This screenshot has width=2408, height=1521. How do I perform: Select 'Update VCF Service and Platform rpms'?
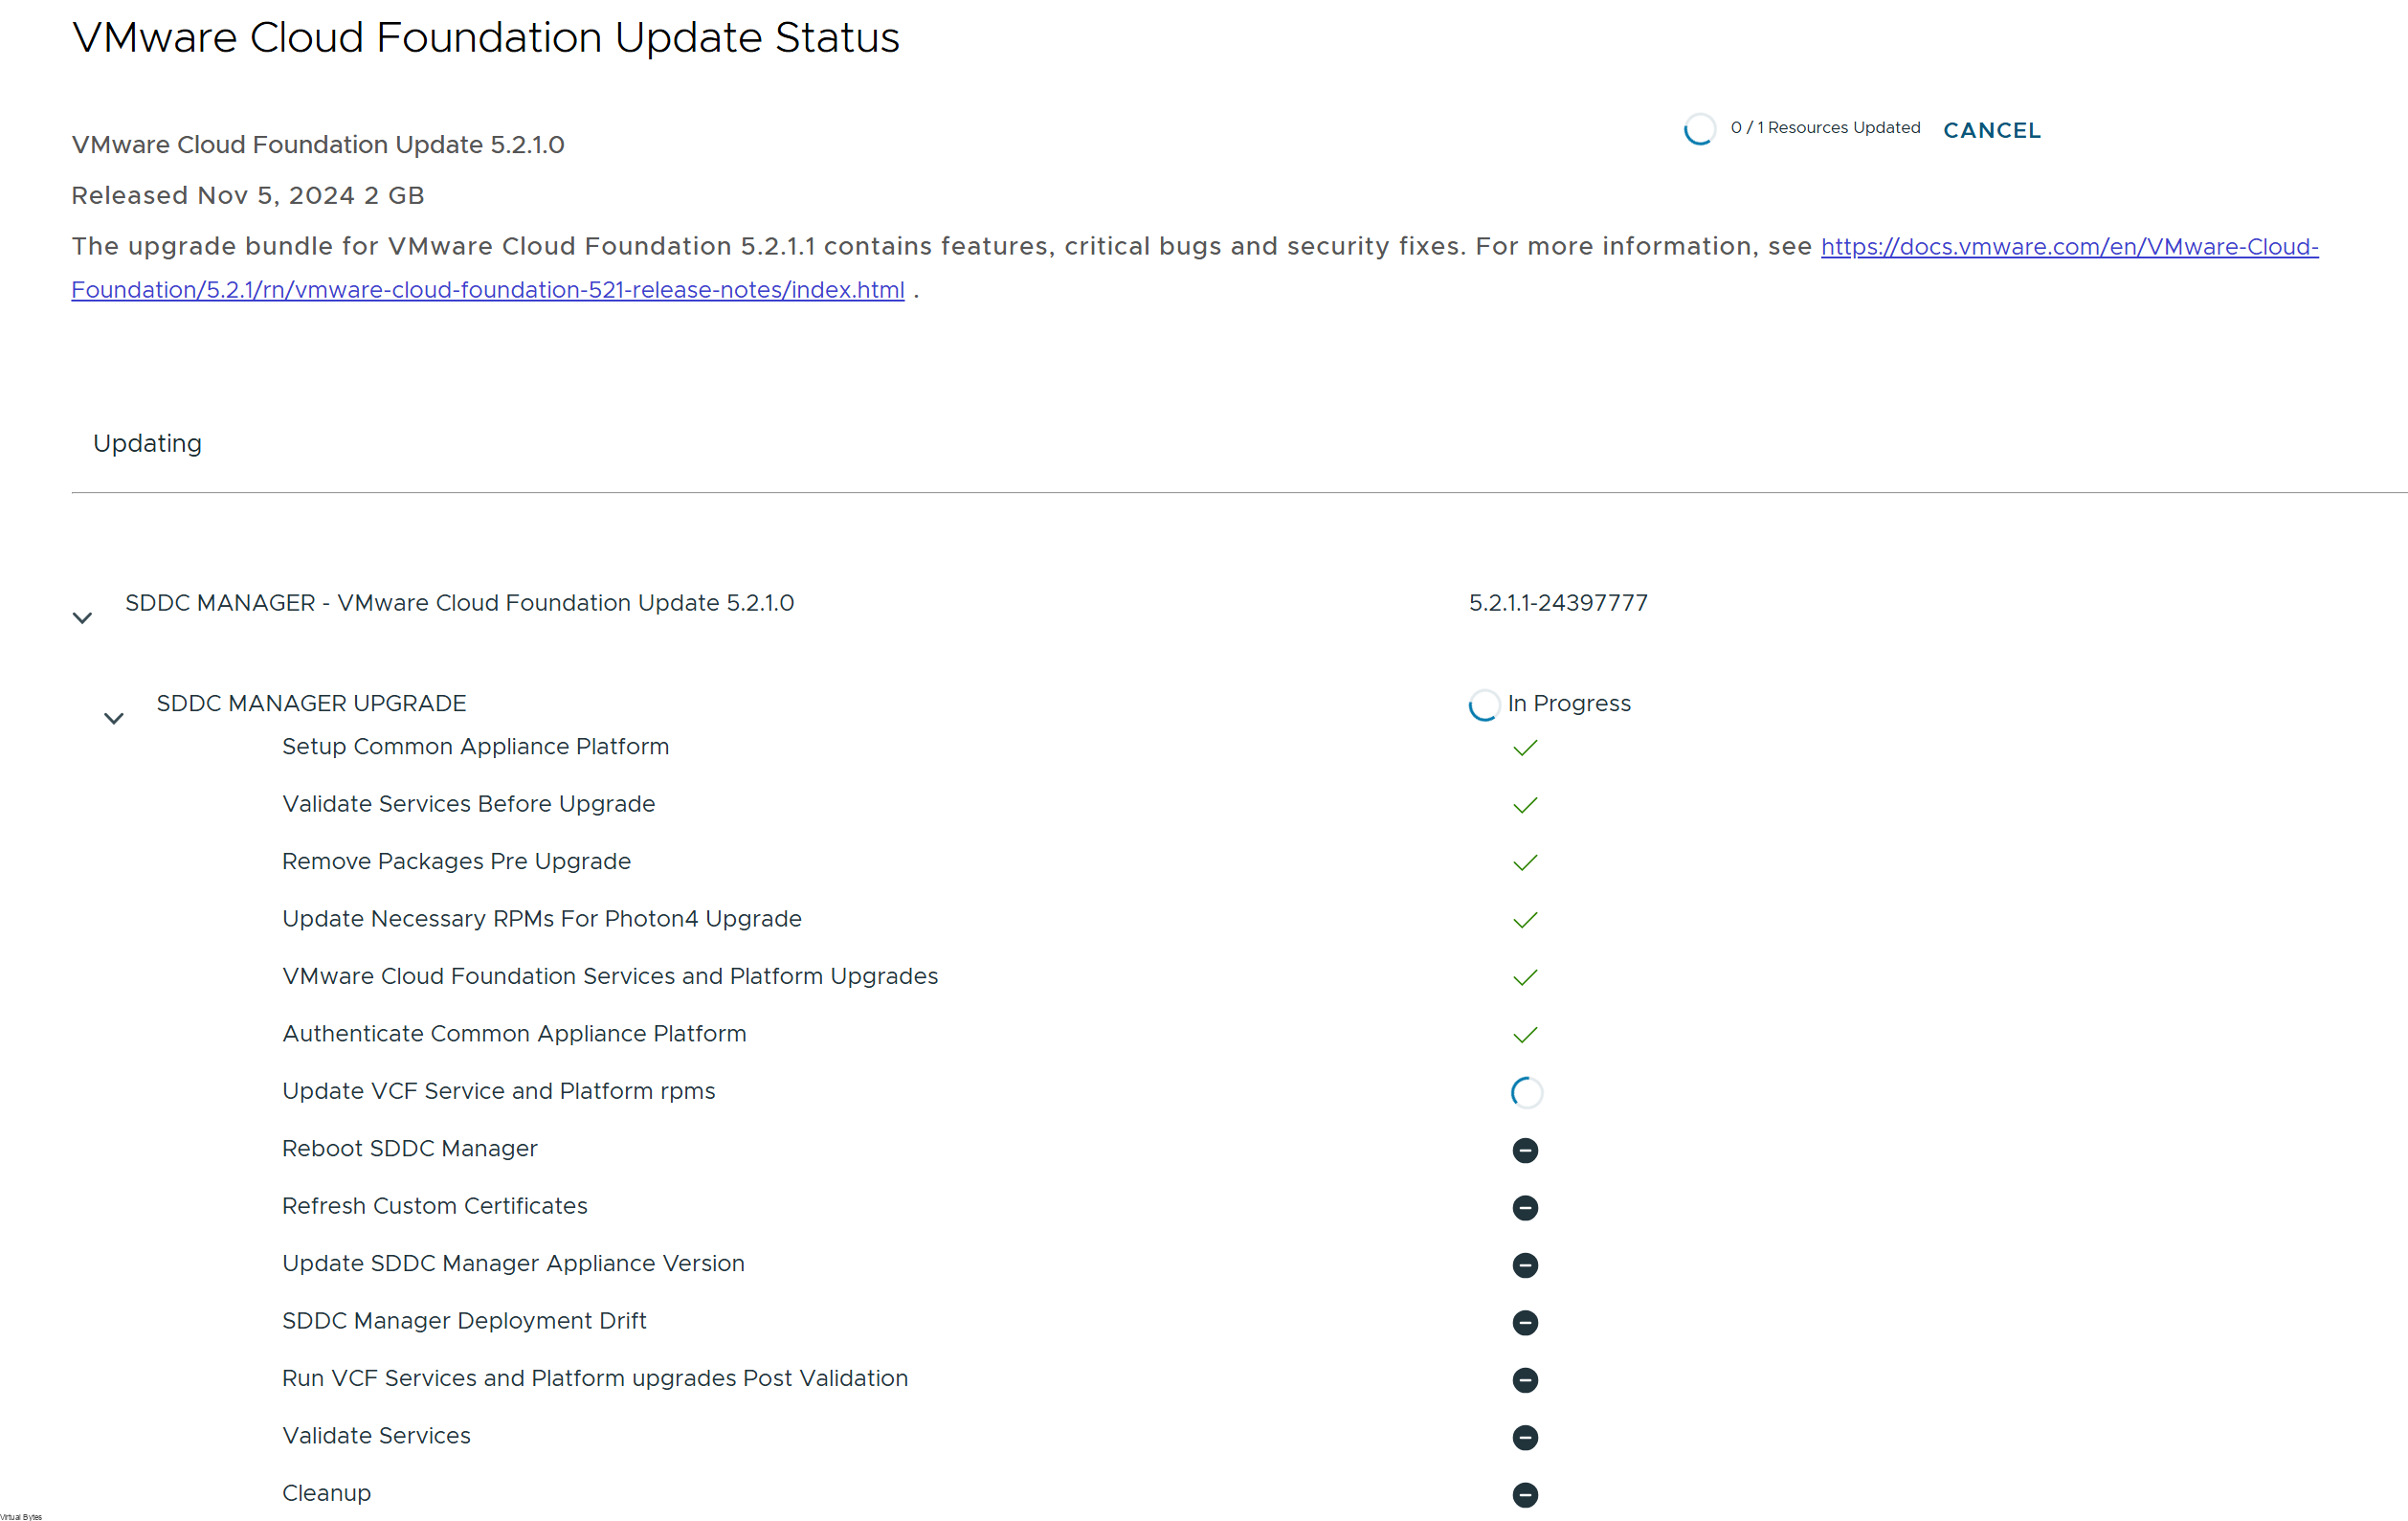pyautogui.click(x=498, y=1091)
